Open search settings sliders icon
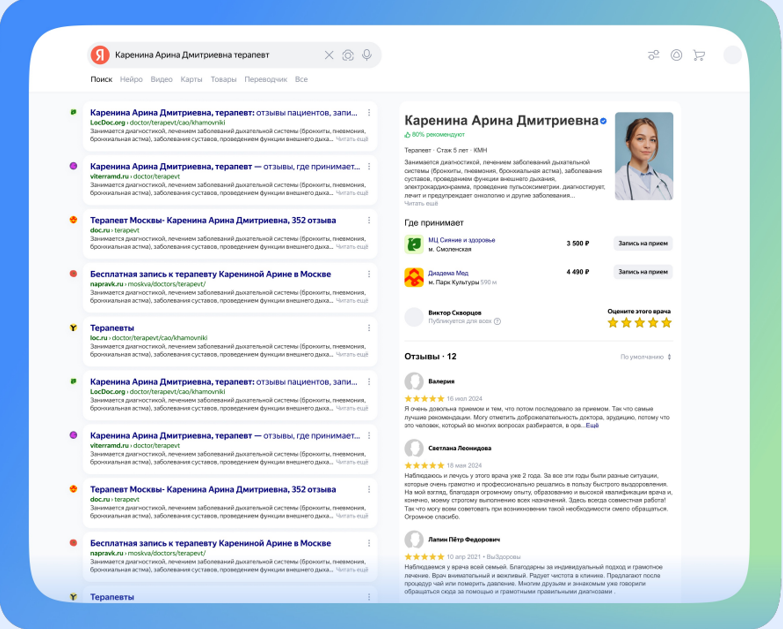The height and width of the screenshot is (629, 783). coord(654,55)
